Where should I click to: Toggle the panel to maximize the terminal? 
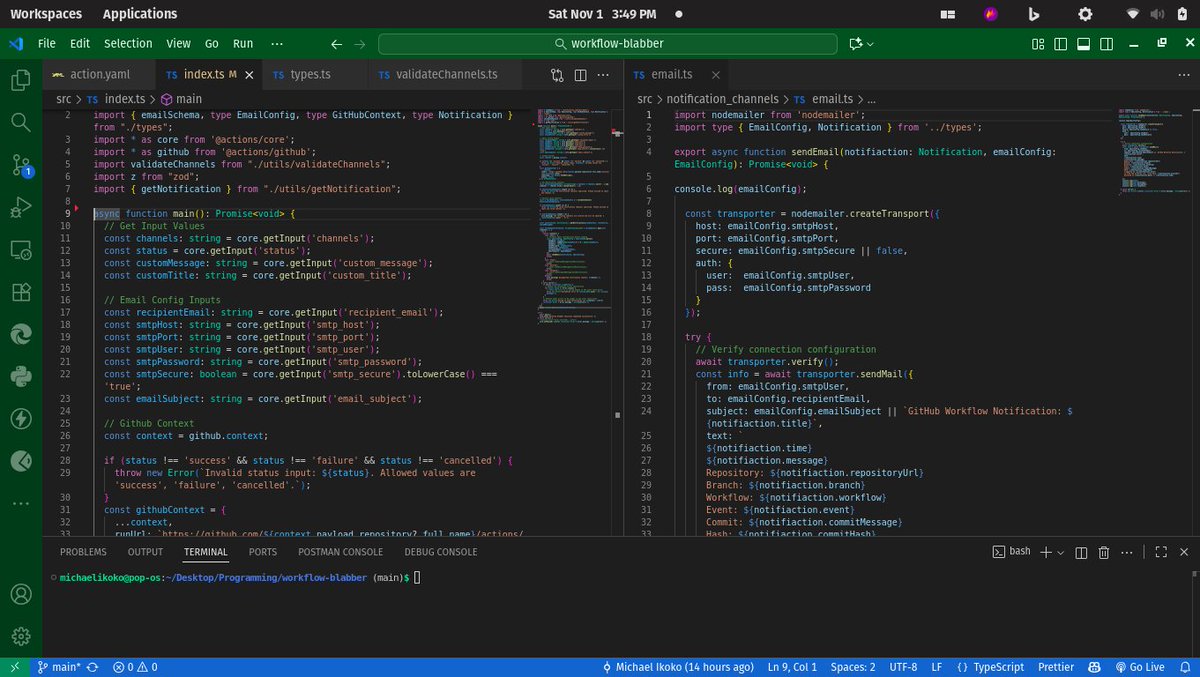pyautogui.click(x=1162, y=551)
